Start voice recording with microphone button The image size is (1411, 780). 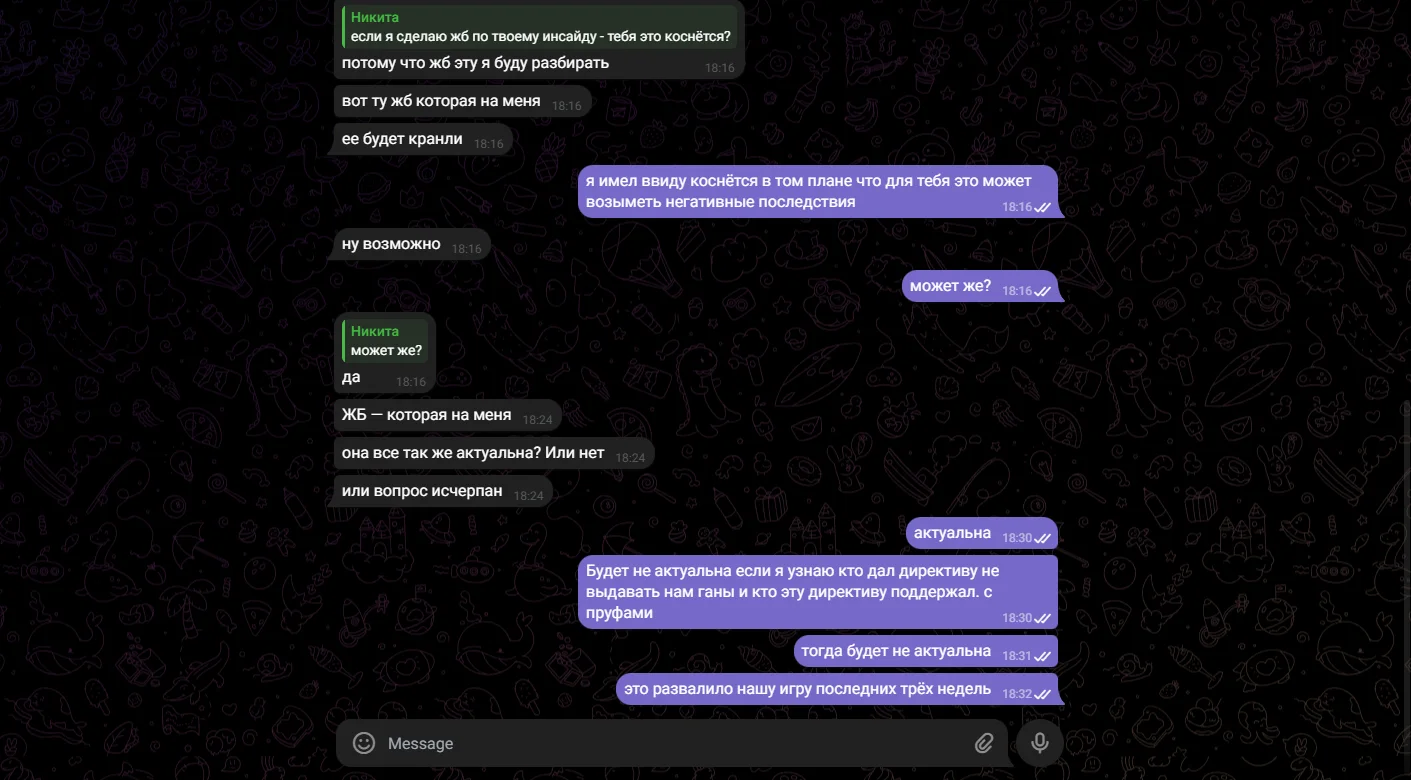click(1040, 743)
